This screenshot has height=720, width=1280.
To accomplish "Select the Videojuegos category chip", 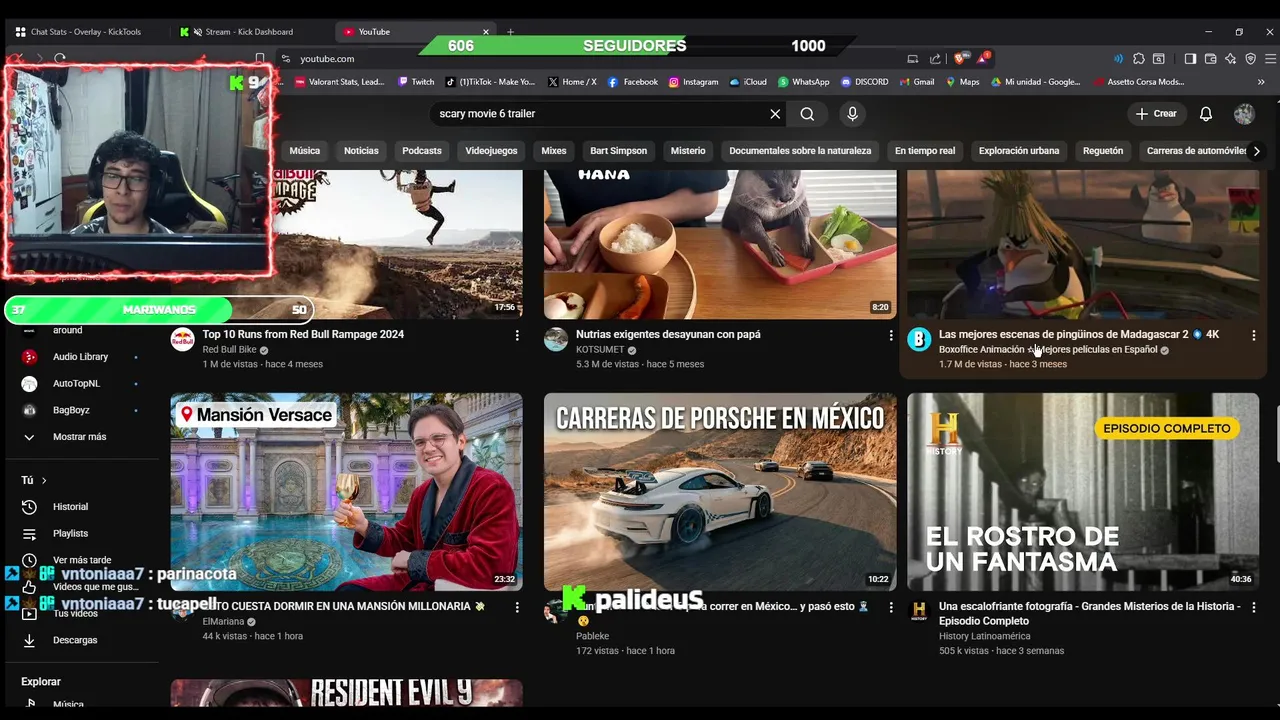I will (x=491, y=151).
